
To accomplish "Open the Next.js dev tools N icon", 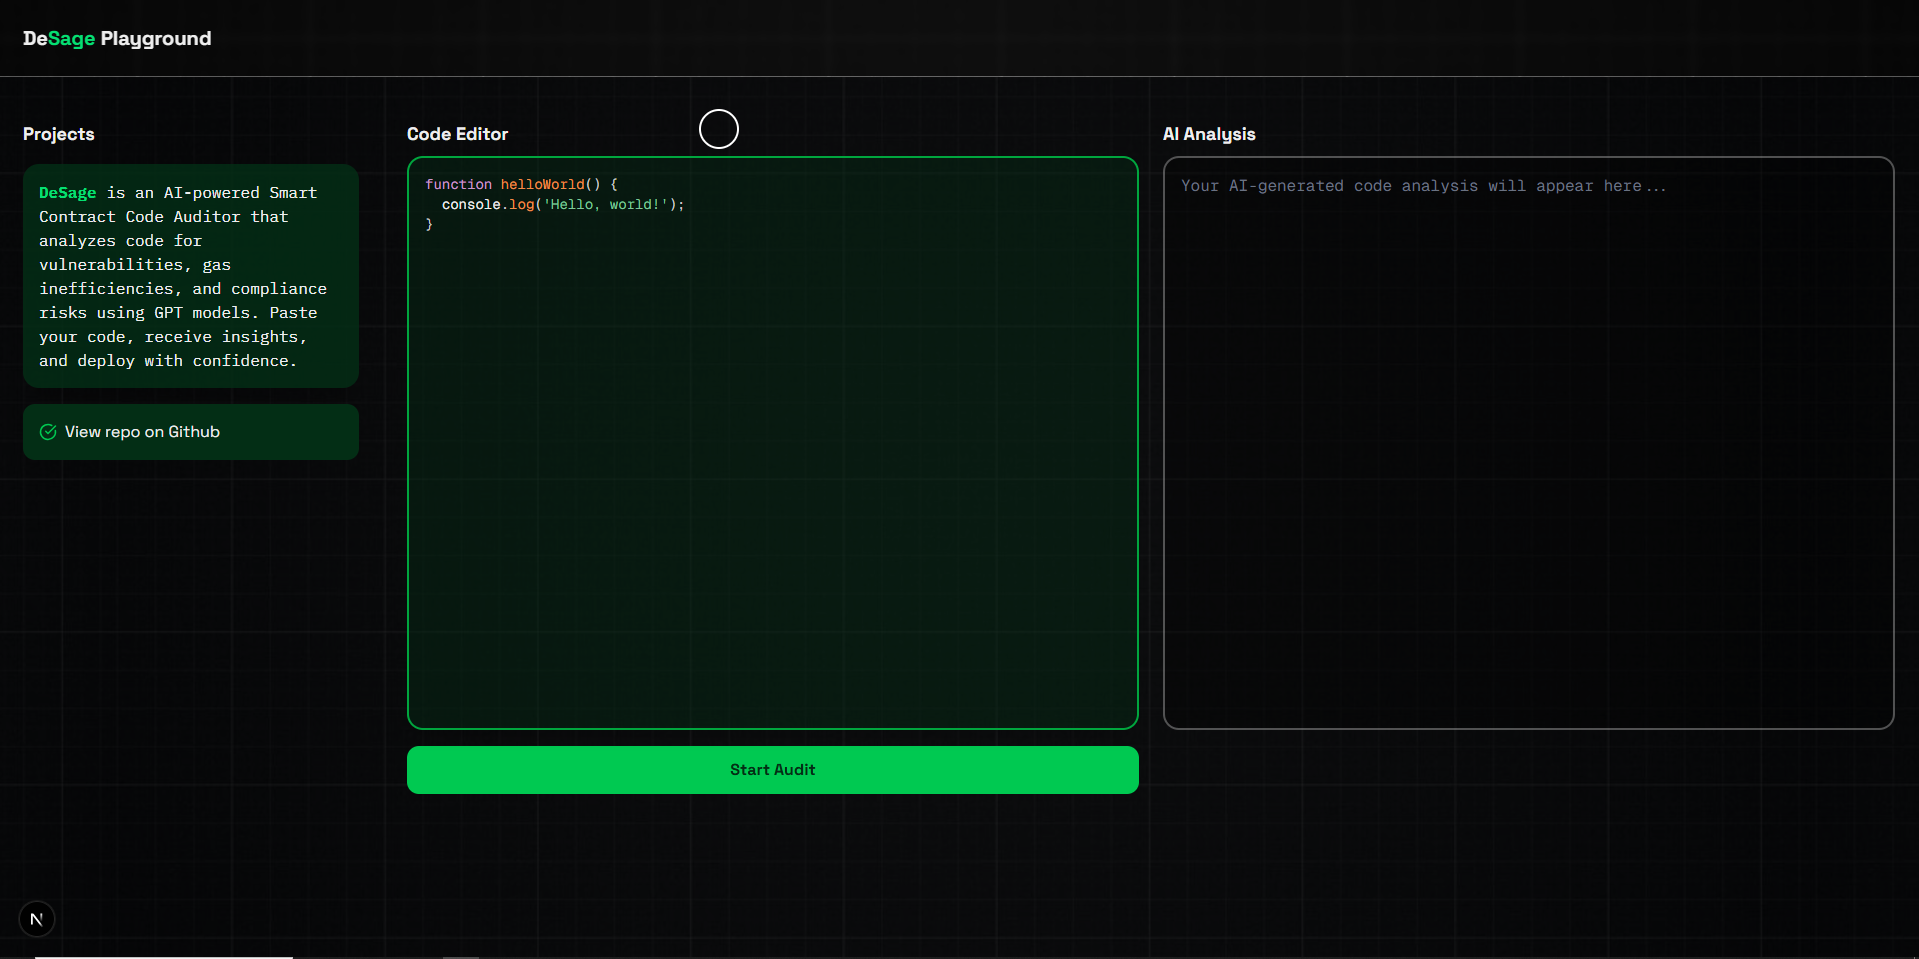I will 37,919.
